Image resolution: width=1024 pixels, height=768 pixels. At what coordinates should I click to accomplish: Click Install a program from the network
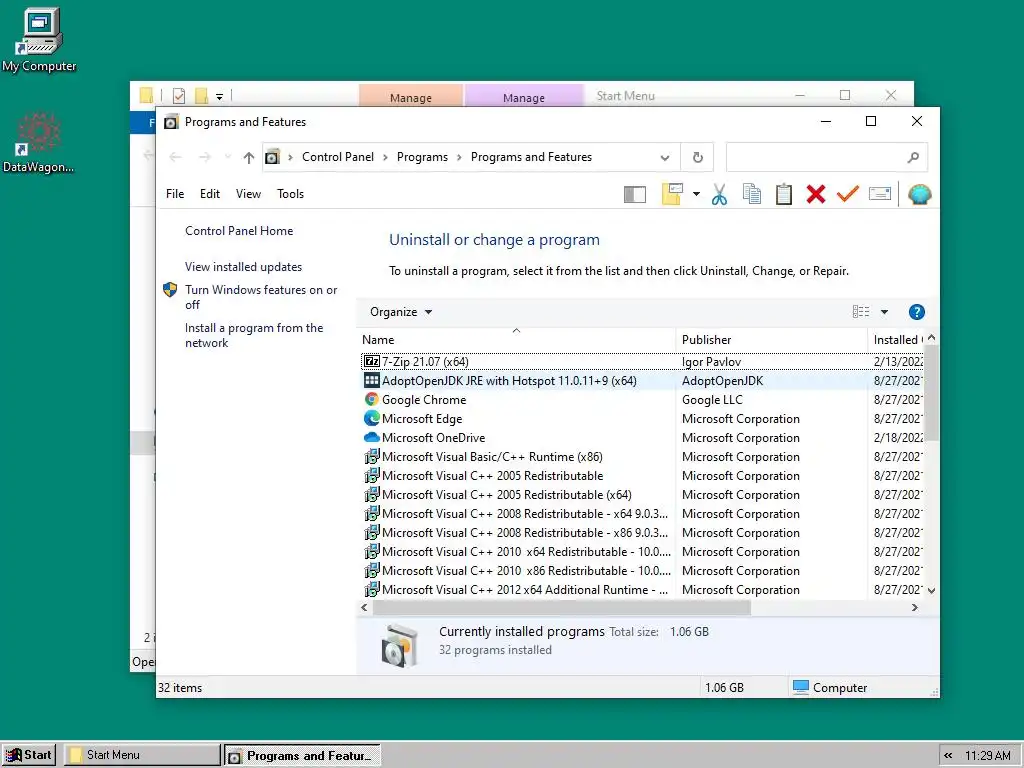(253, 335)
